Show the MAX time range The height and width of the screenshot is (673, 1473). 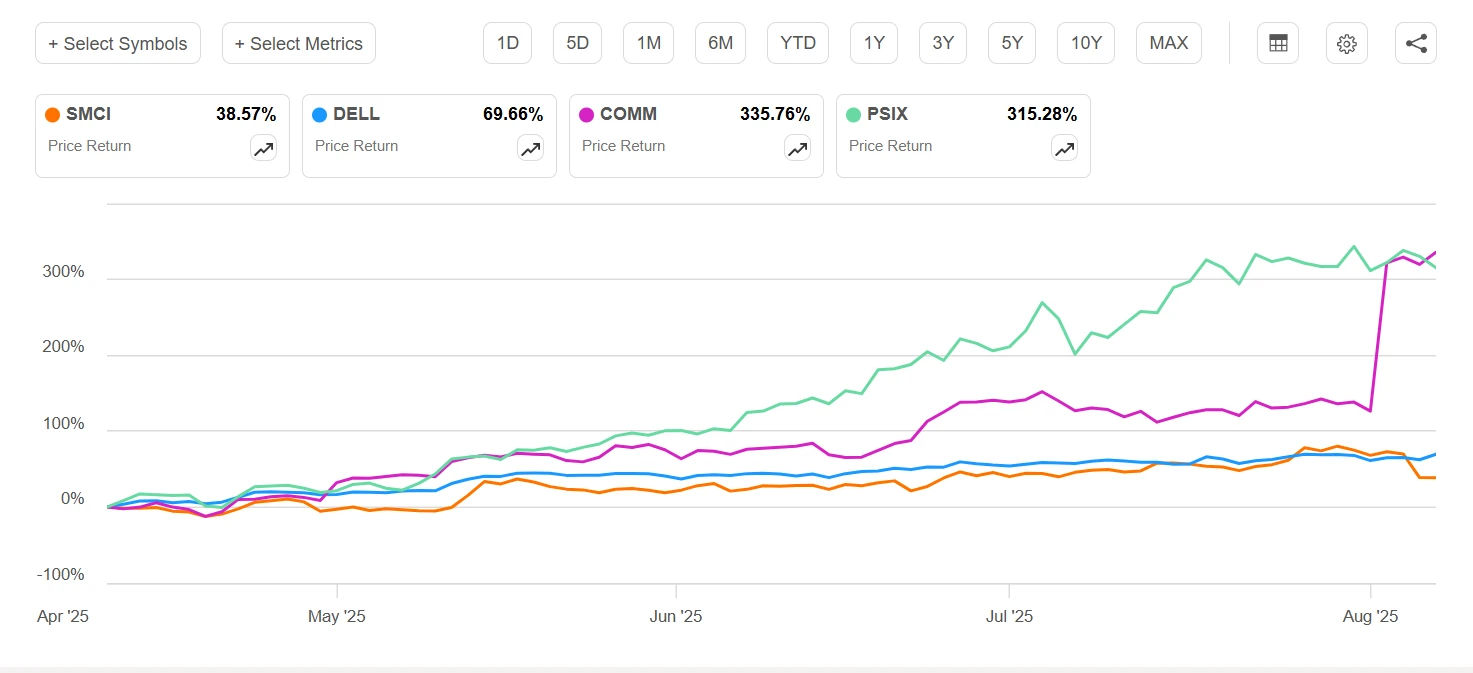[1168, 43]
